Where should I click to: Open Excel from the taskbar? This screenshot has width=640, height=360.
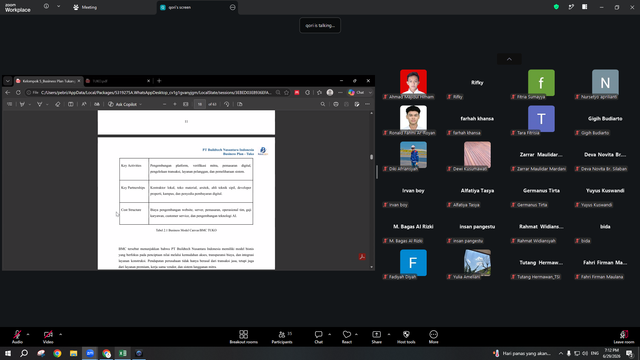coord(122,353)
